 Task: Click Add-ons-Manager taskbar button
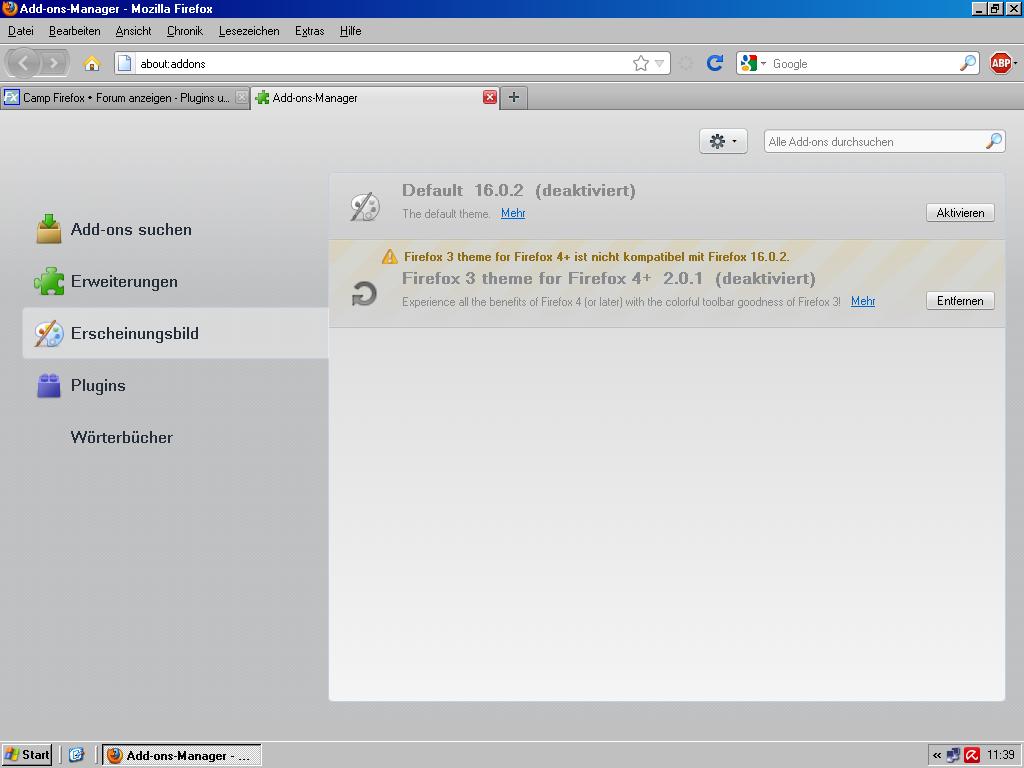click(x=182, y=755)
